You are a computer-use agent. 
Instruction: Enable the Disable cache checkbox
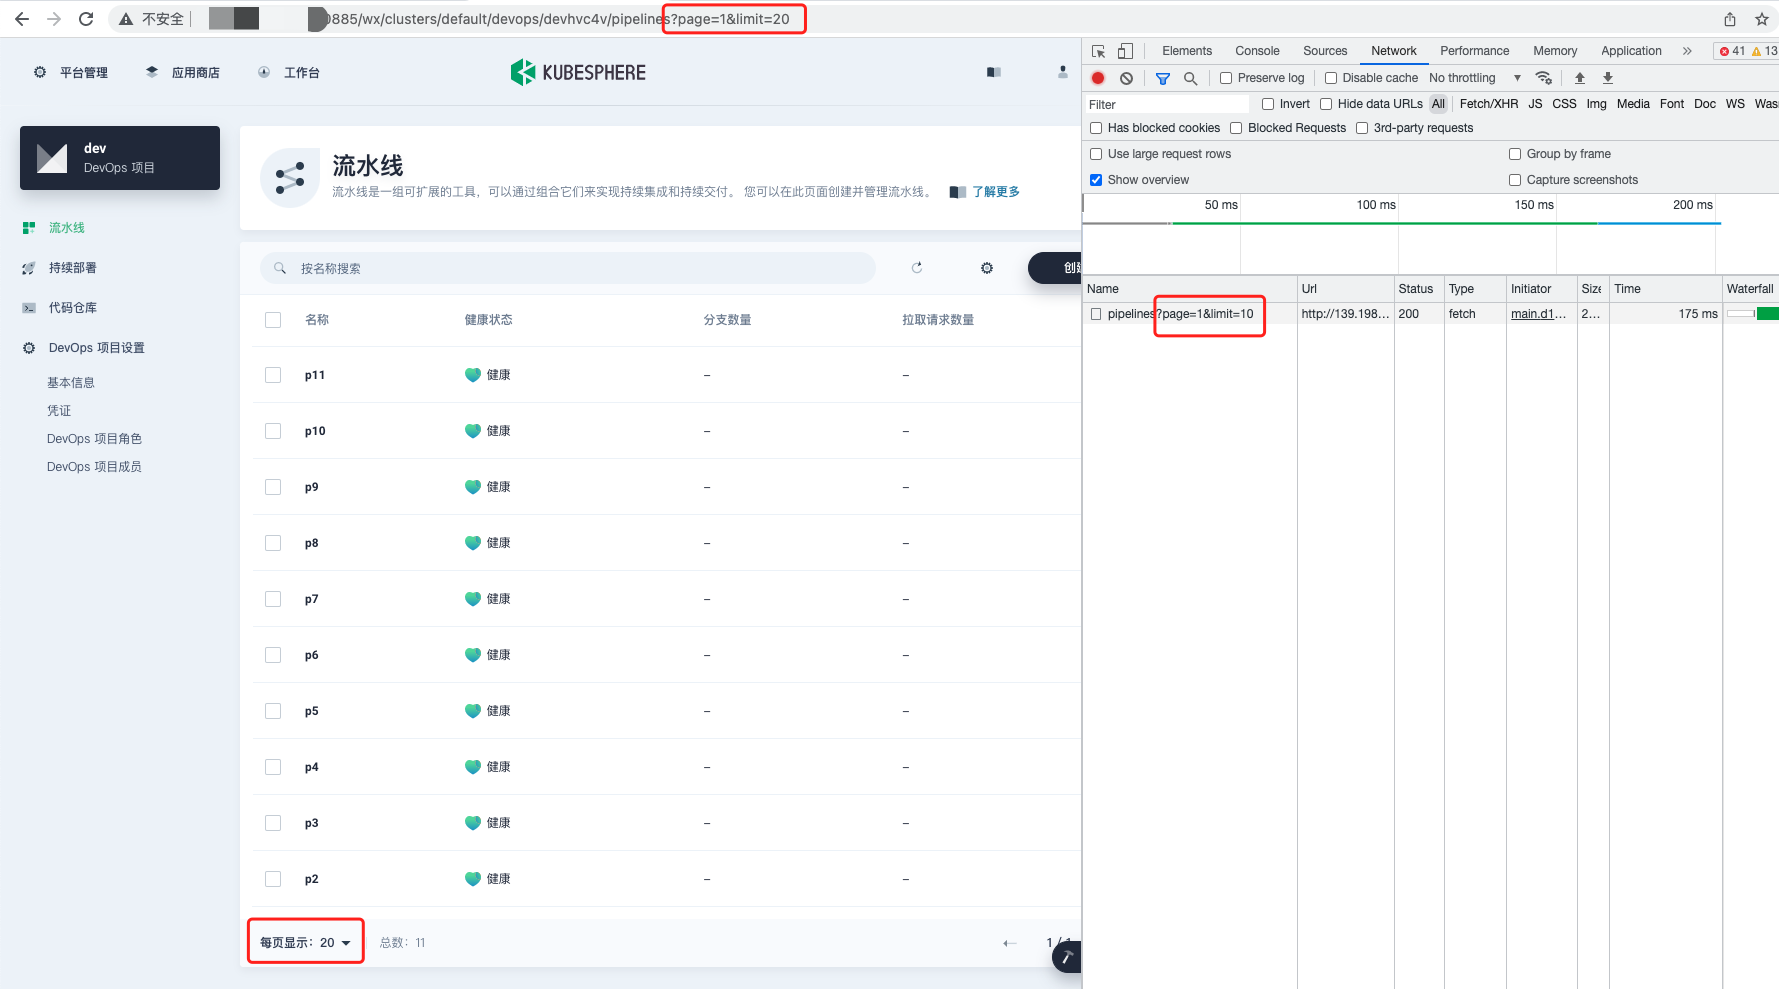pos(1331,77)
